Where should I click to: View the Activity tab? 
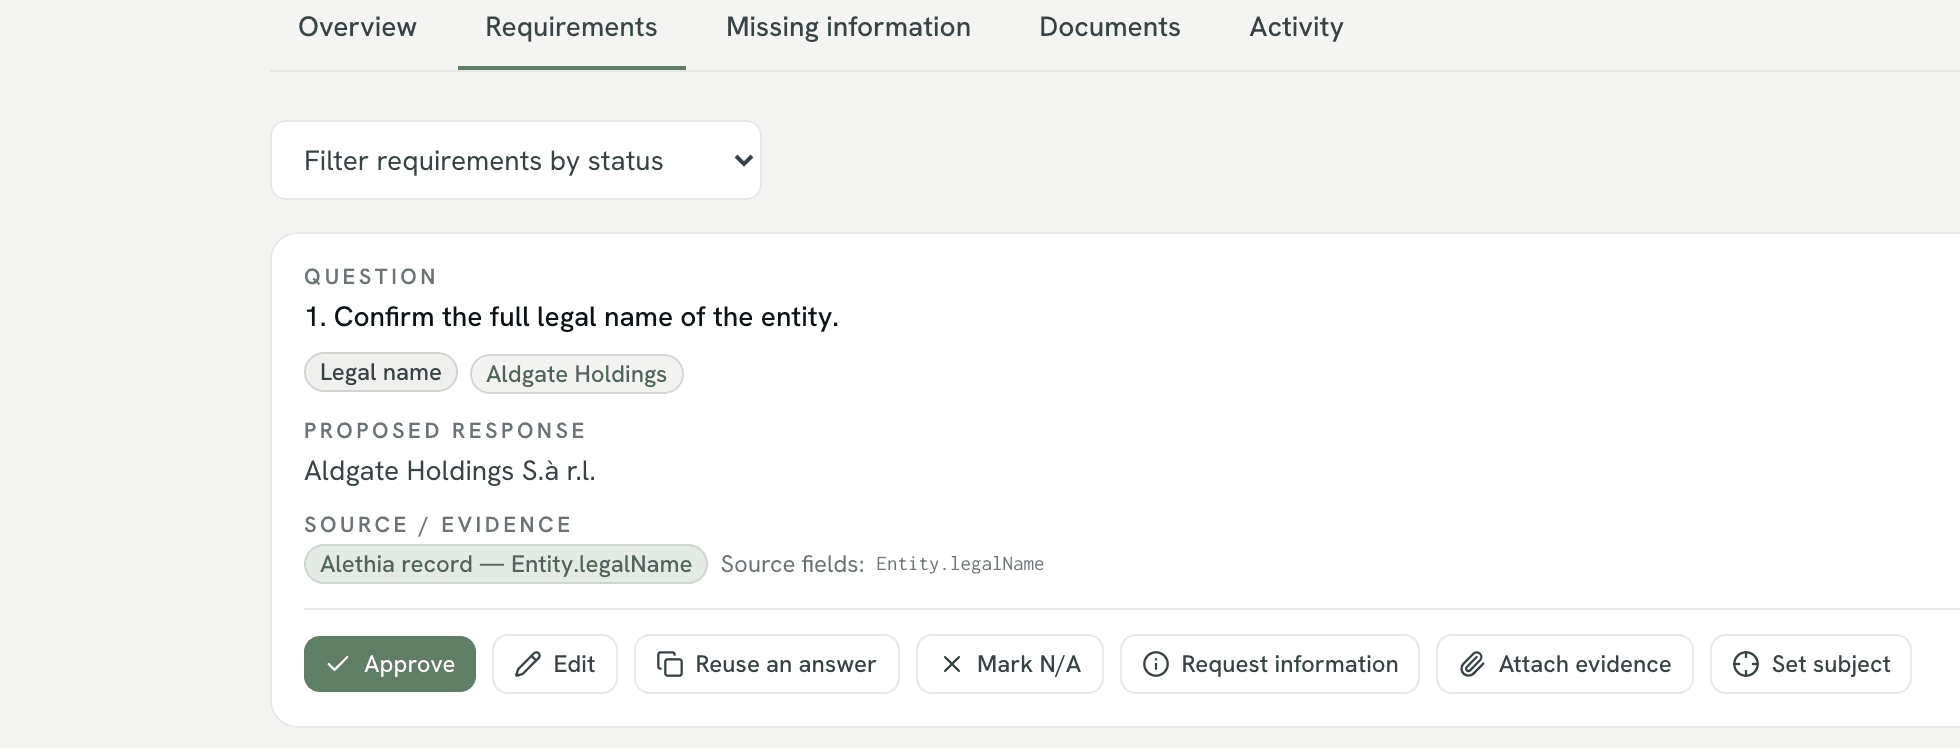(1296, 27)
